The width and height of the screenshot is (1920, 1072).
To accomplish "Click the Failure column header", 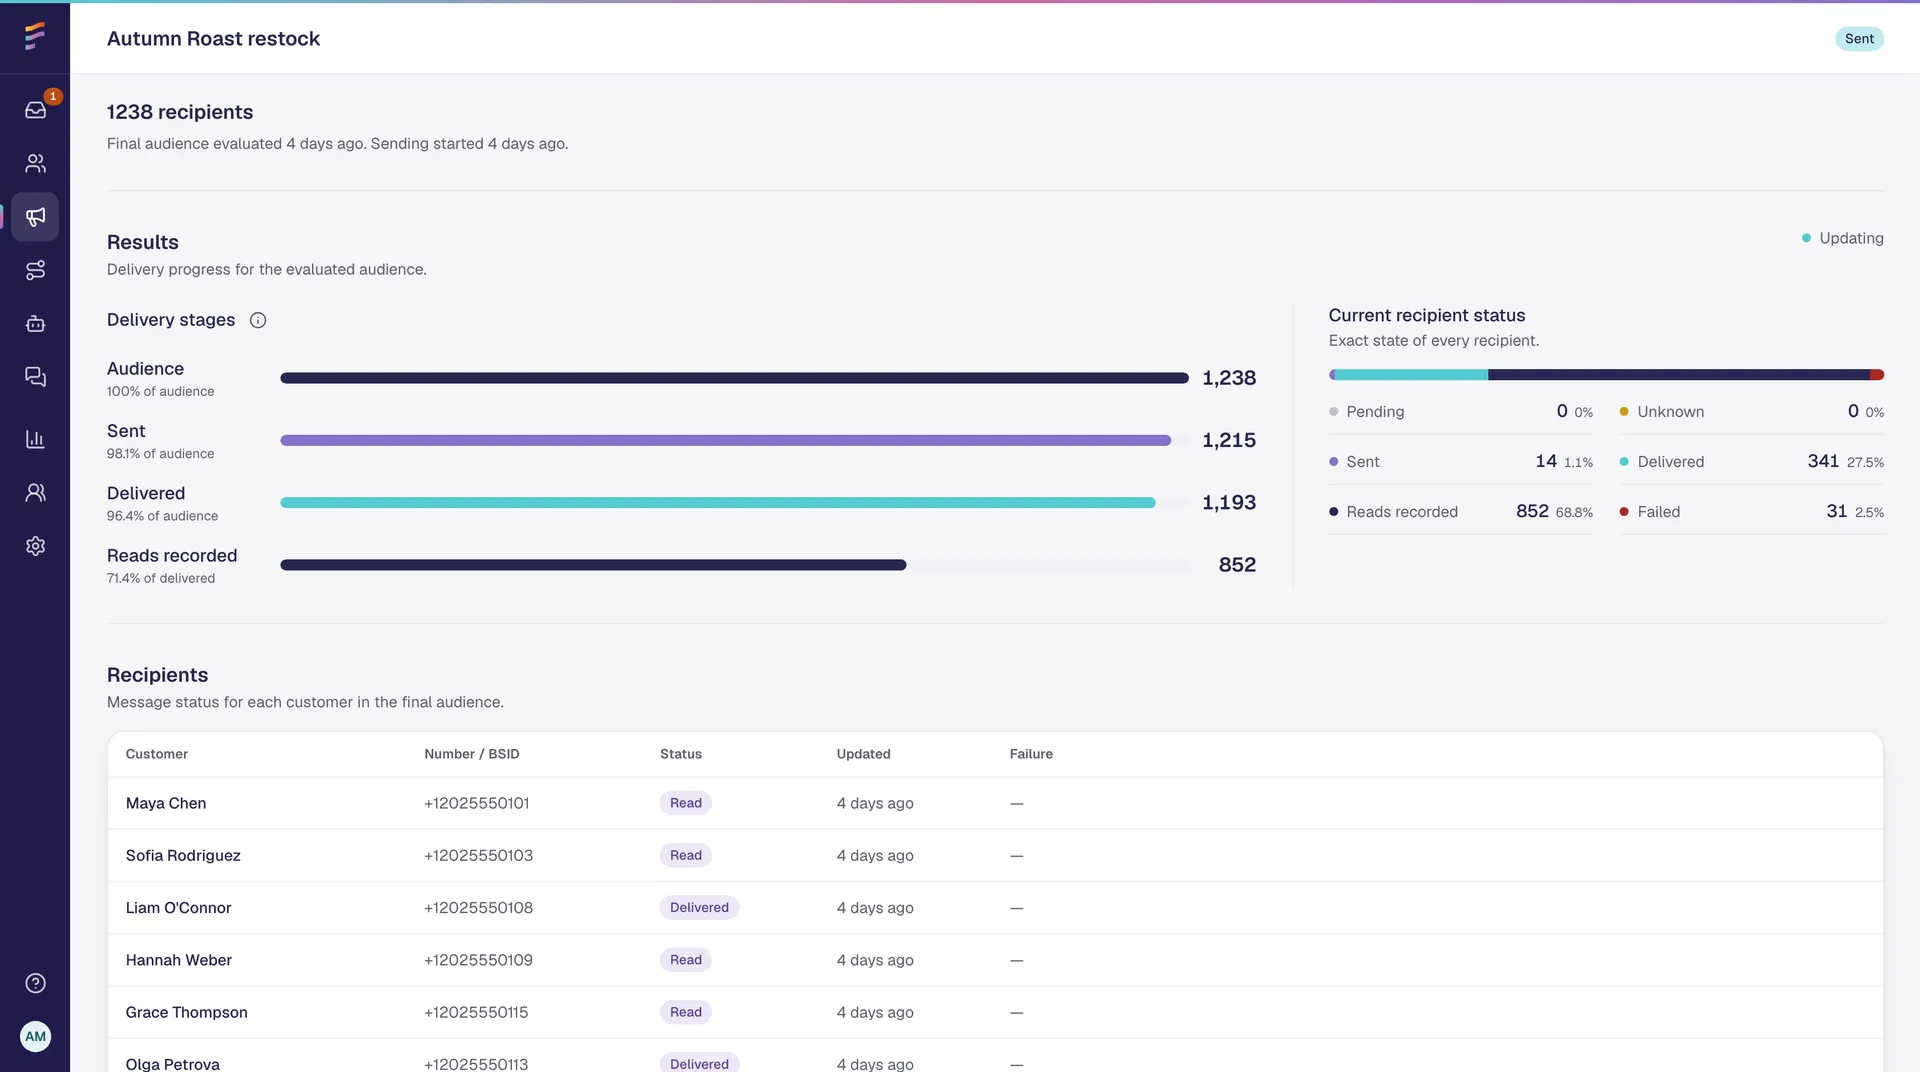I will coord(1031,754).
